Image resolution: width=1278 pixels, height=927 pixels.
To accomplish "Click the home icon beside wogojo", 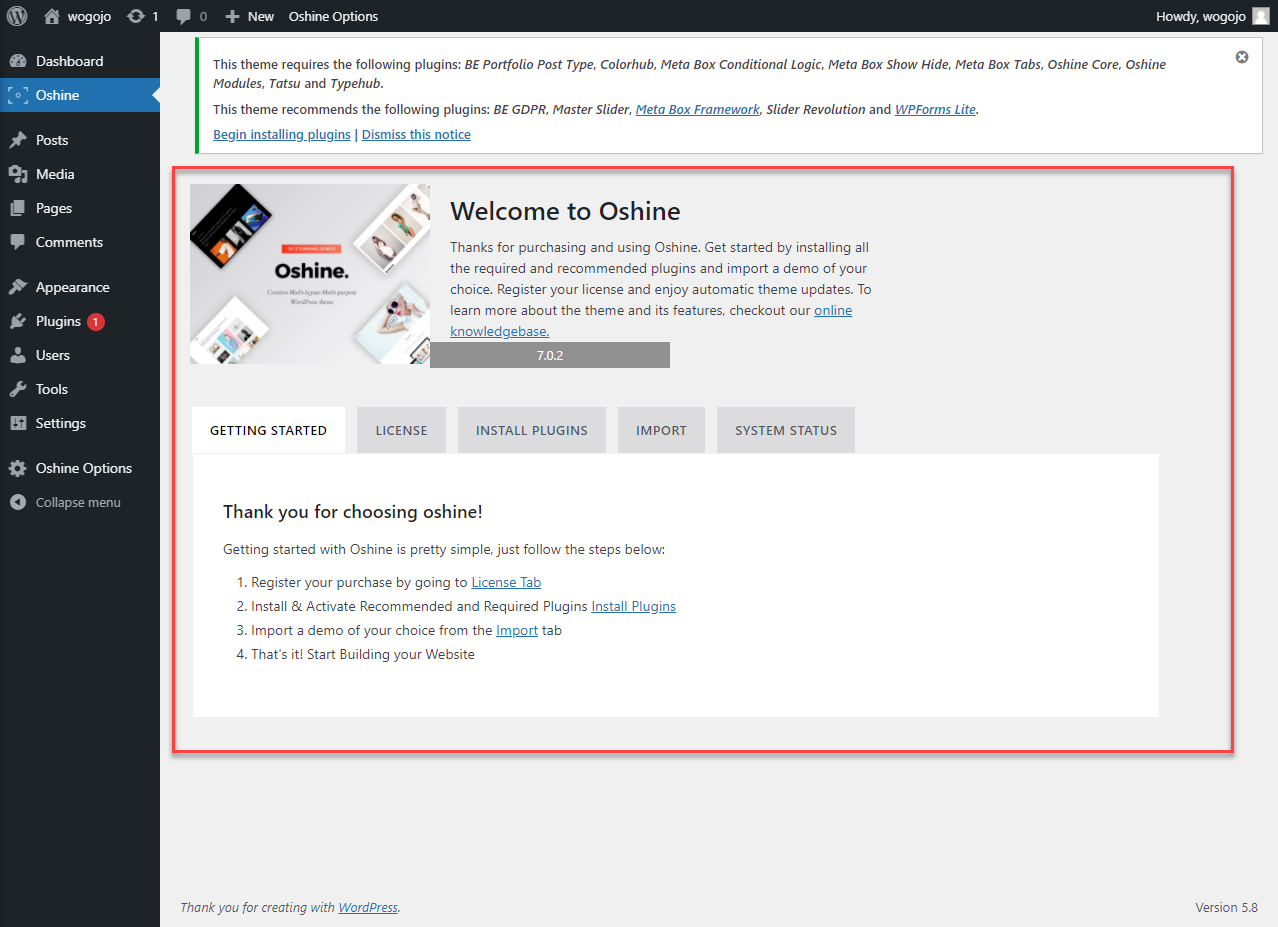I will (52, 16).
